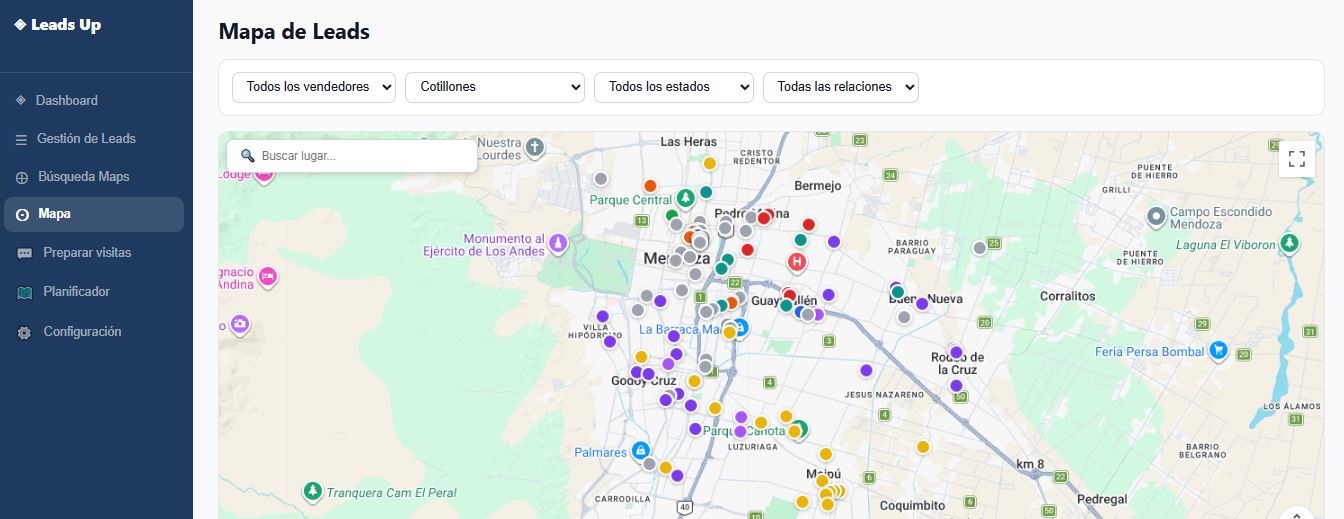Click the Coquimbito map label
This screenshot has height=519, width=1344.
point(913,505)
